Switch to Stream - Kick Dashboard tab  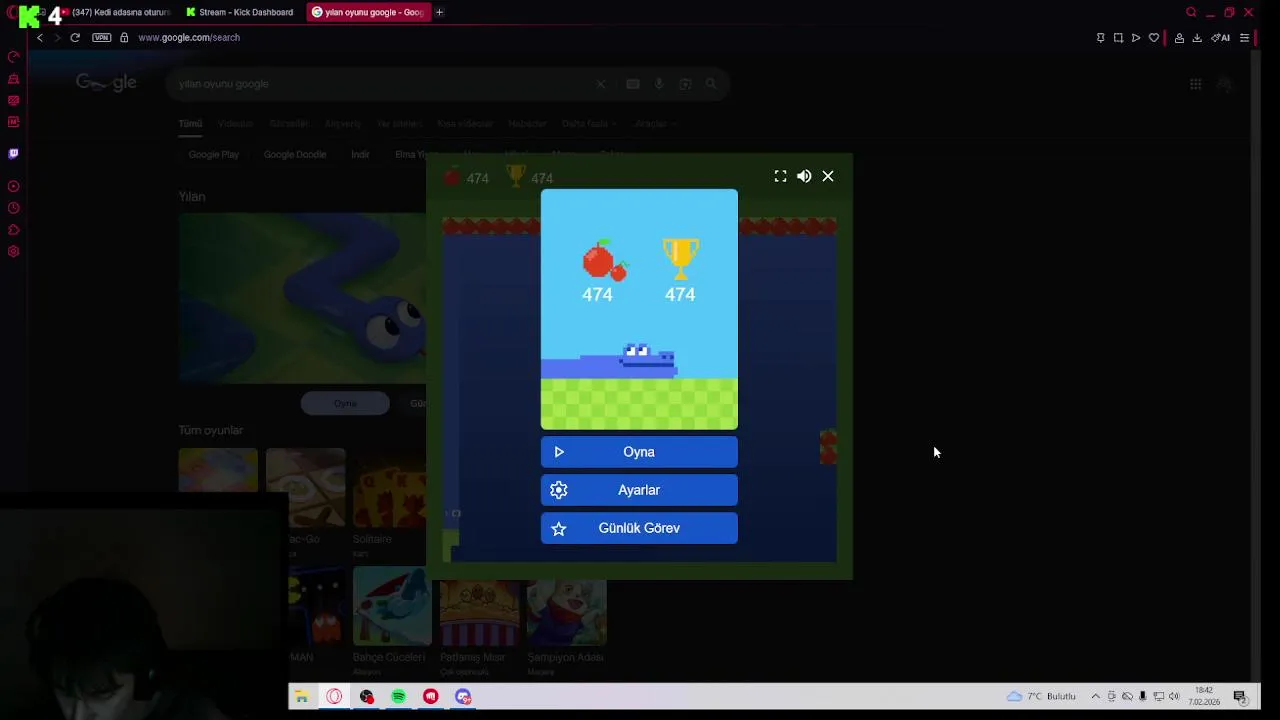[x=240, y=12]
